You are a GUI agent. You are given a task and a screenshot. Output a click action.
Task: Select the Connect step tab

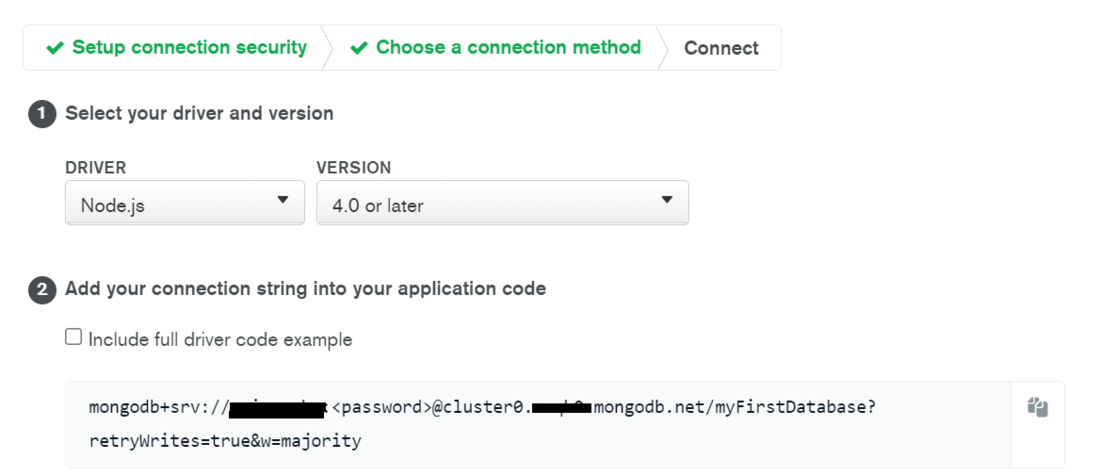[x=721, y=48]
